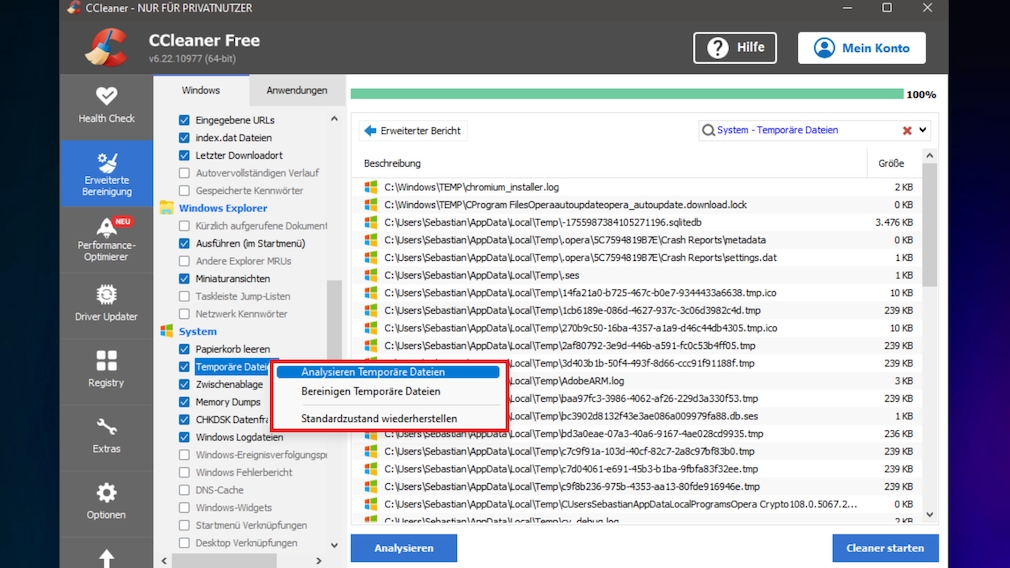Toggle index.dat Dateien checkbox
Image resolution: width=1010 pixels, height=568 pixels.
[x=184, y=138]
